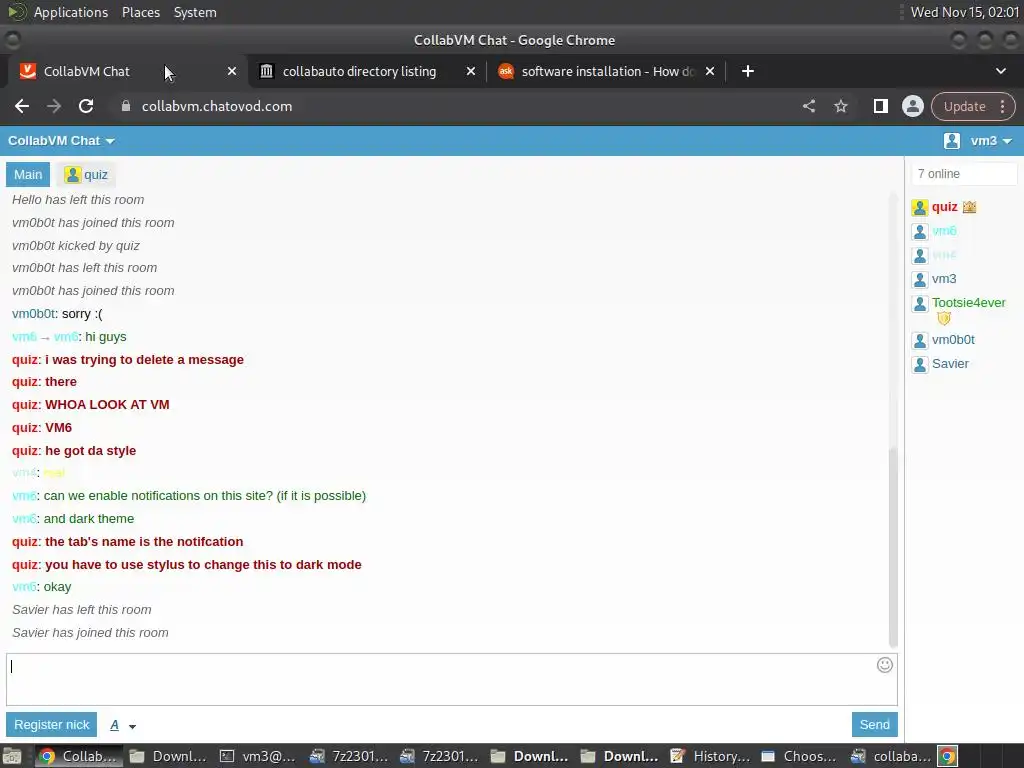The width and height of the screenshot is (1024, 768).
Task: Click vm6 name in 'and dark theme' message
Action: point(24,519)
